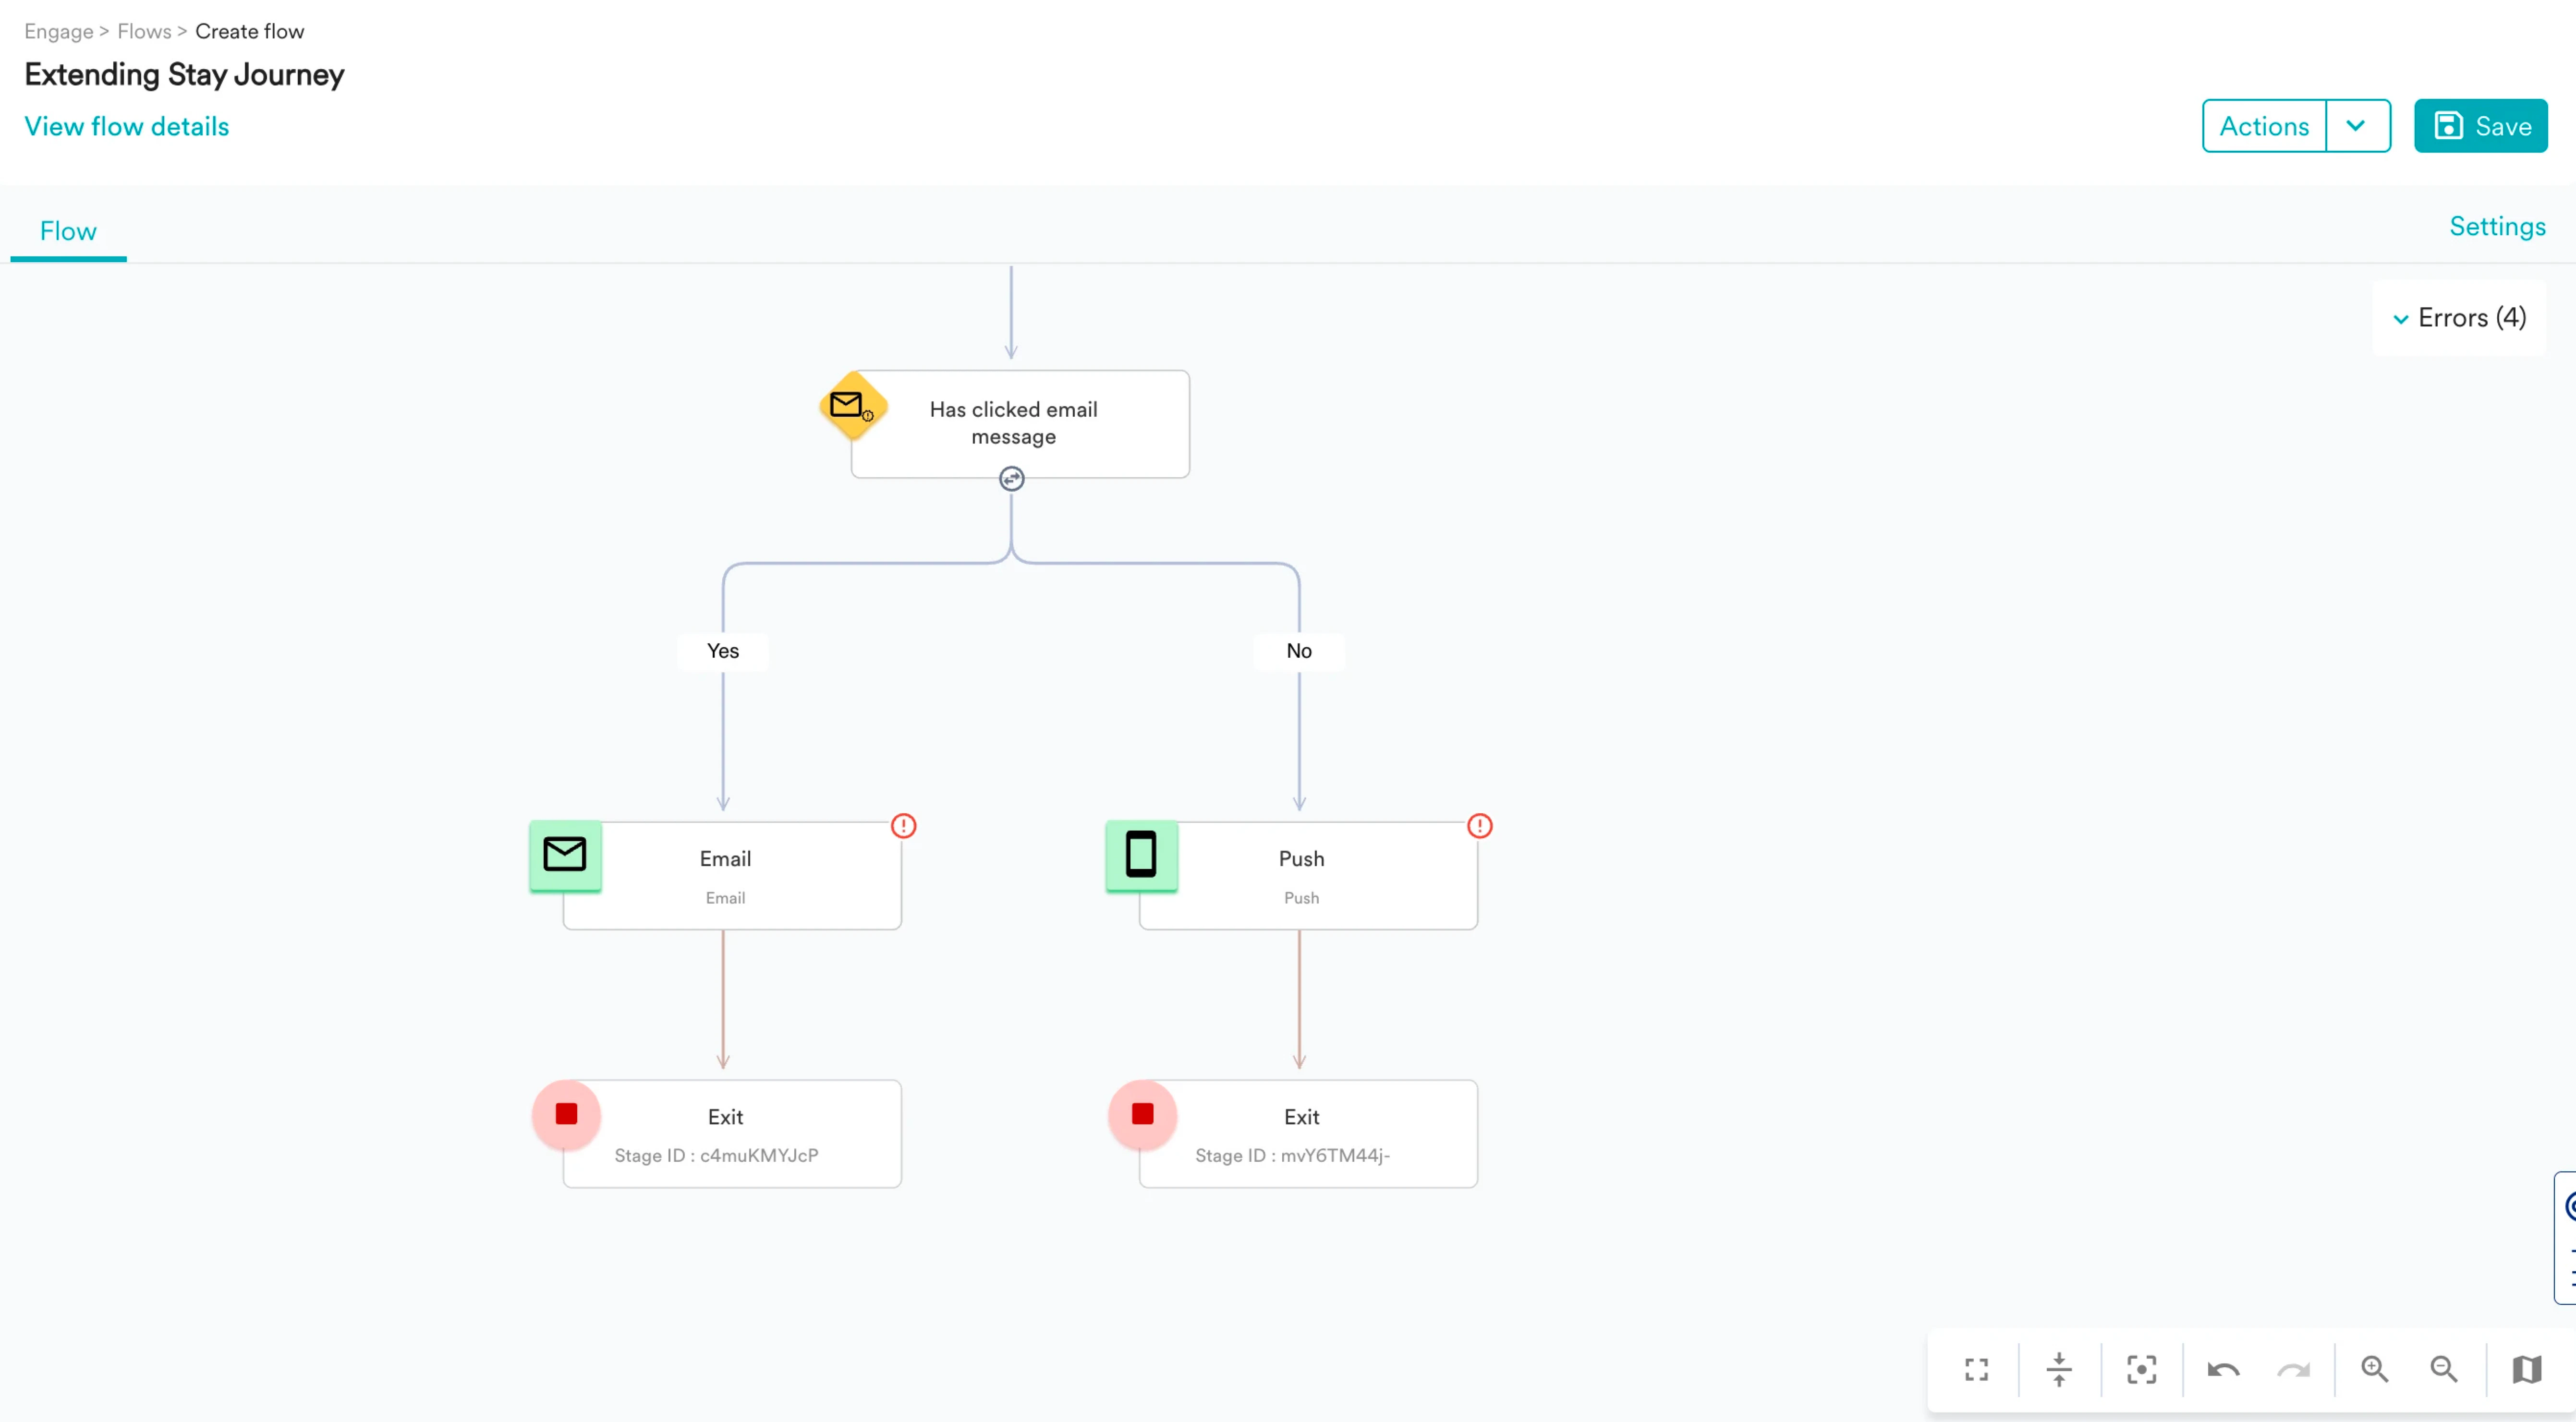Click the swap branches icon under condition node
Image resolution: width=2576 pixels, height=1422 pixels.
1011,479
